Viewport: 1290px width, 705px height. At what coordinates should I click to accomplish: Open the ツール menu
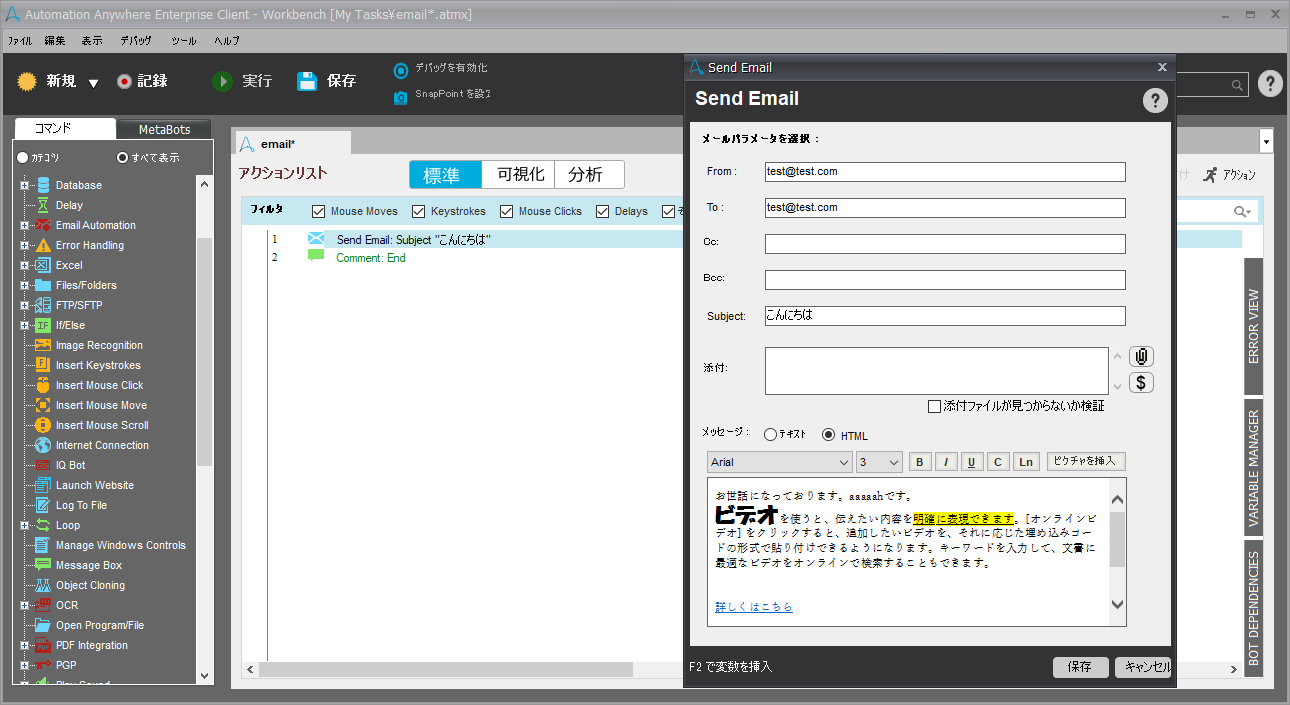coord(183,41)
